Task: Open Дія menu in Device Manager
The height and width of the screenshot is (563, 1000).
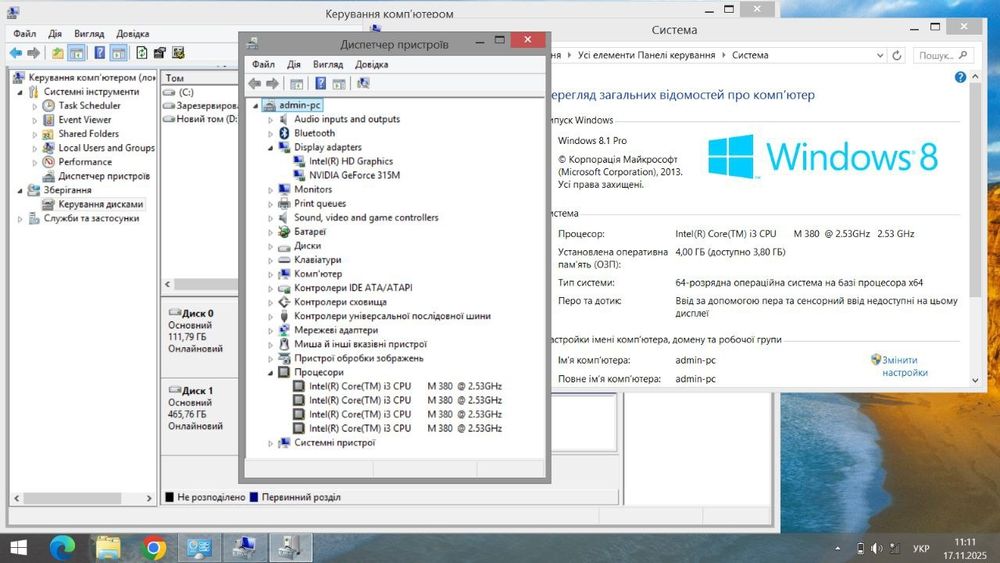Action: [293, 64]
